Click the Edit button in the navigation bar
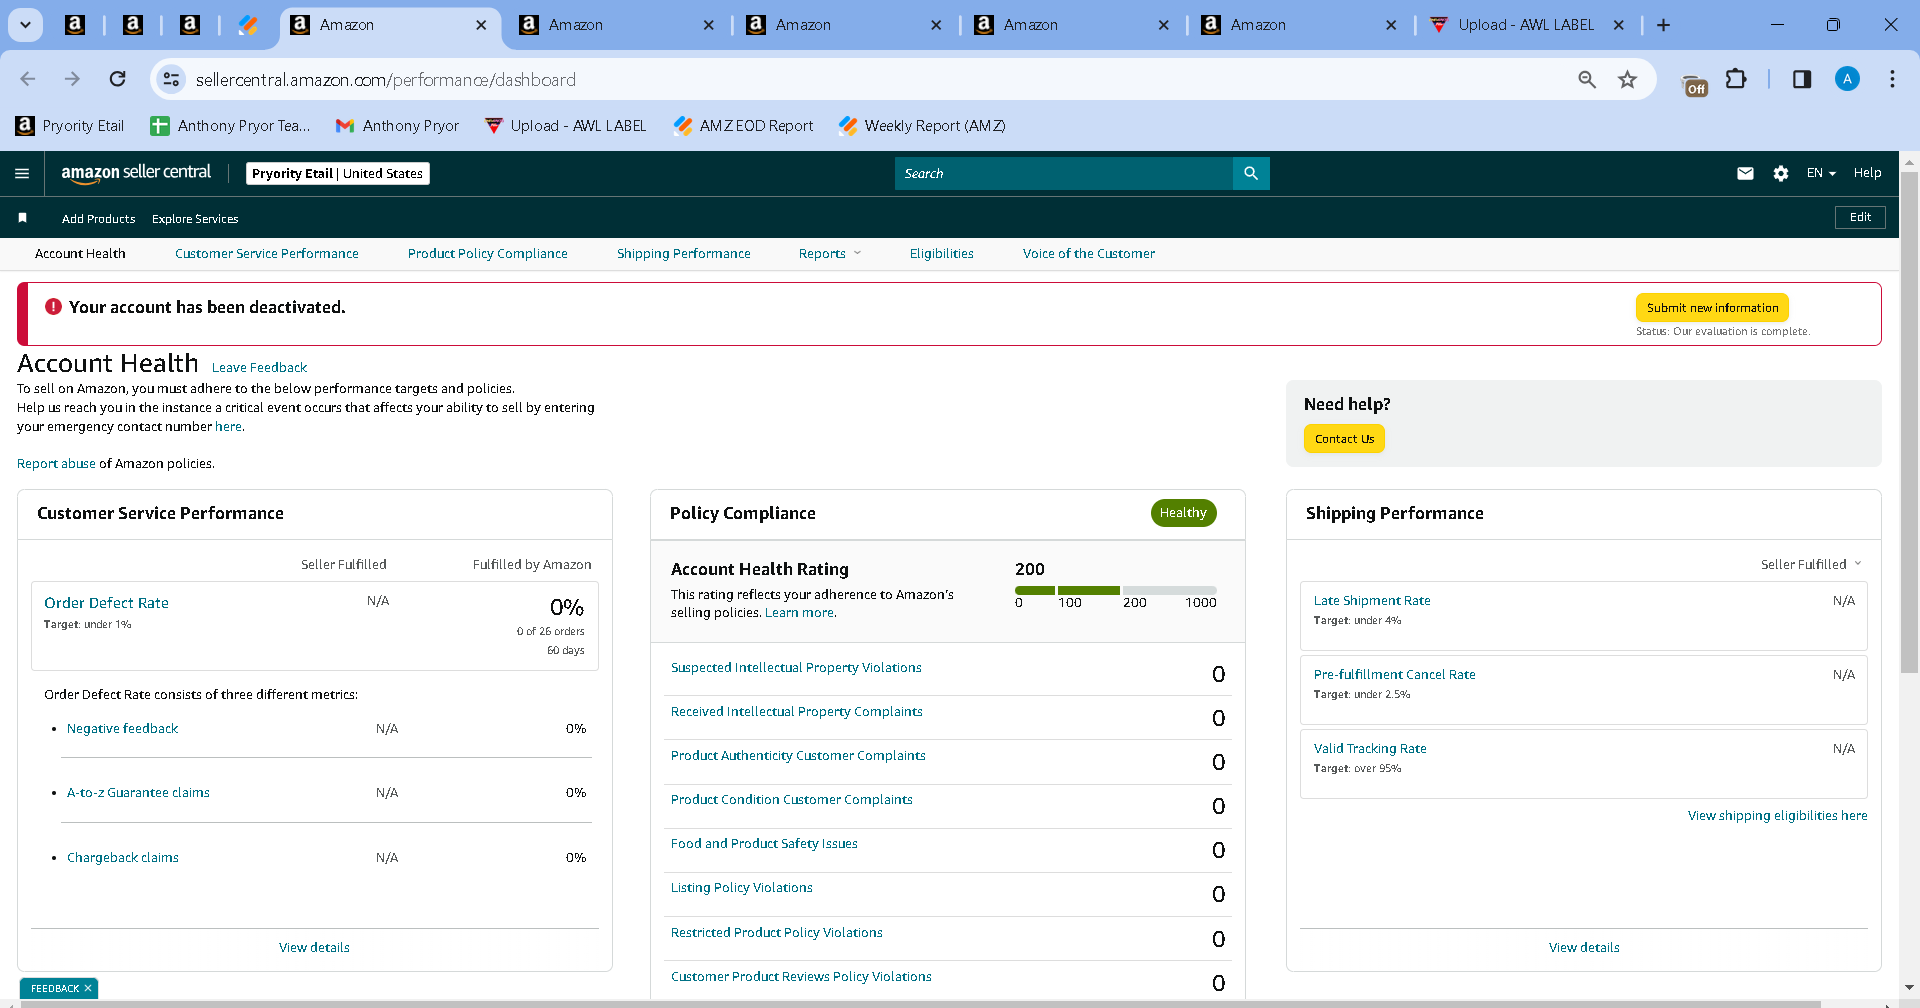The image size is (1920, 1008). pos(1860,217)
